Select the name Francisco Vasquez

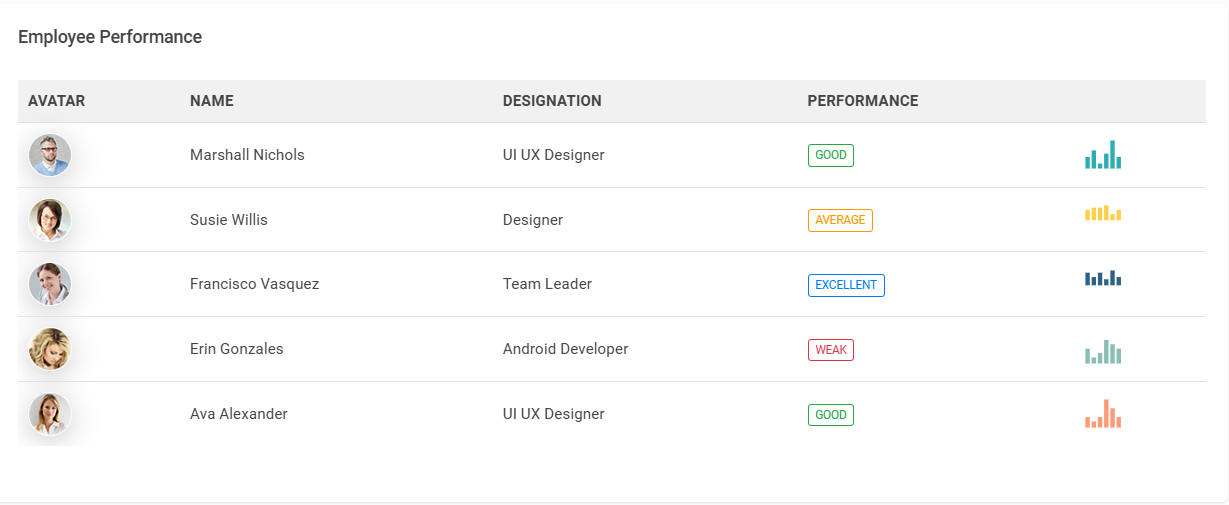tap(254, 284)
